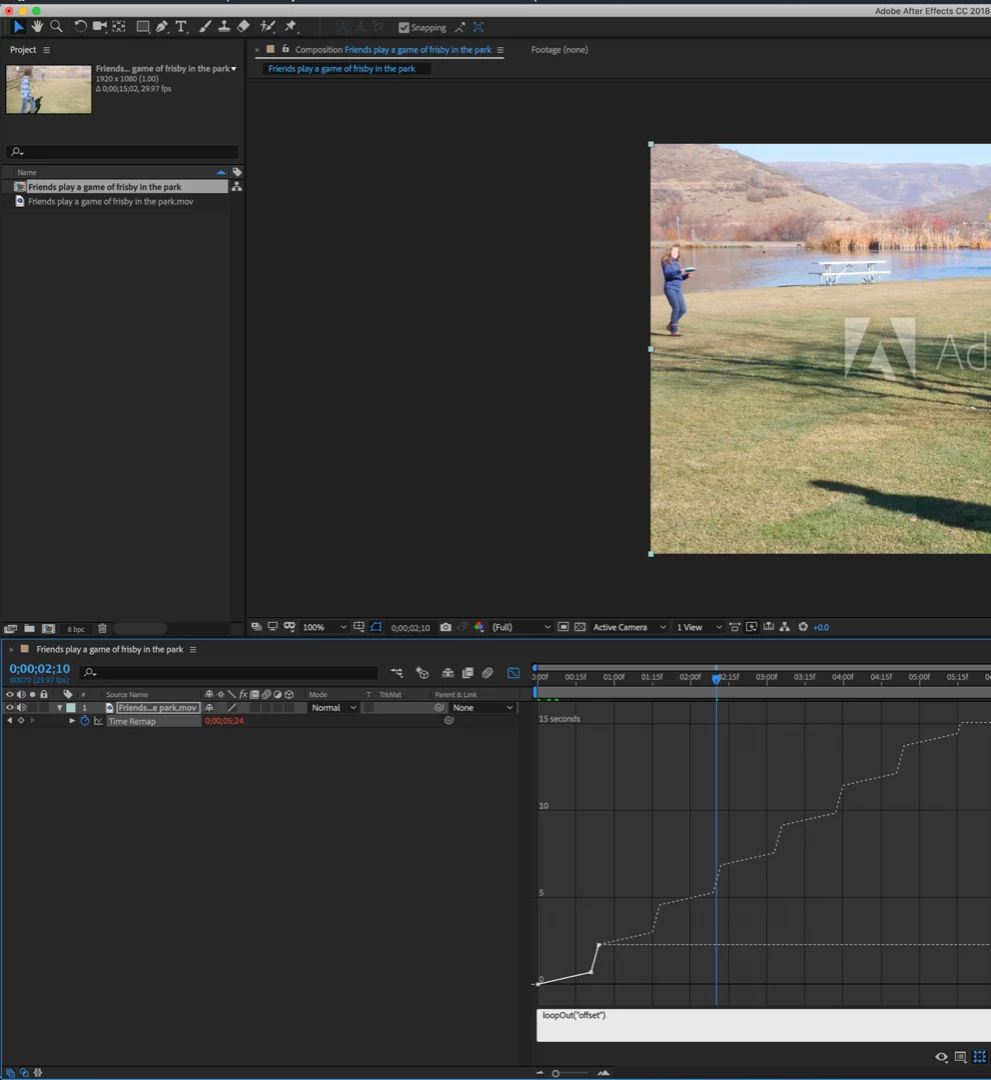The image size is (991, 1080).
Task: Click the viewer timecode 0;00;02;10
Action: 410,627
